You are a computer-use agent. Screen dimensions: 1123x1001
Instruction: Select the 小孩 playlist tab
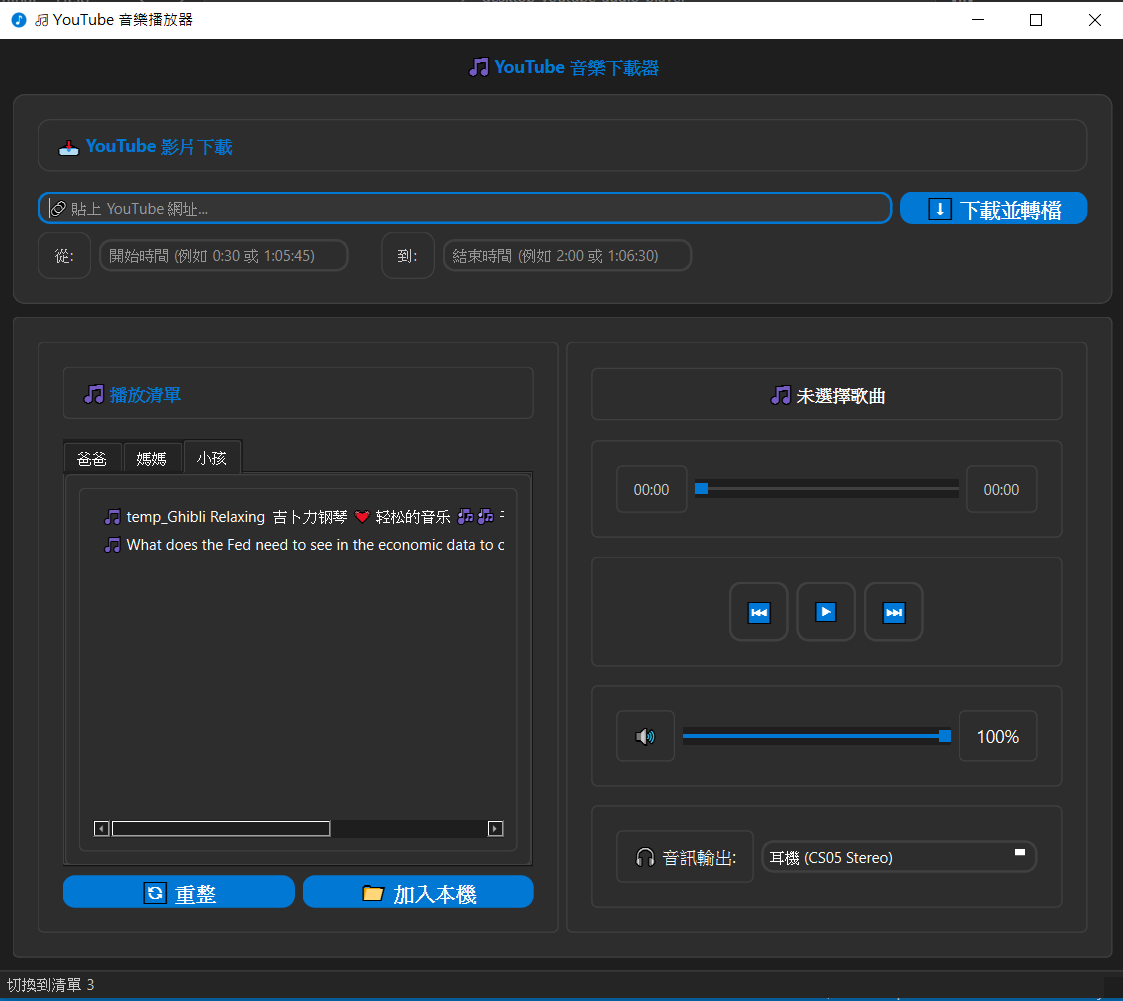tap(212, 458)
